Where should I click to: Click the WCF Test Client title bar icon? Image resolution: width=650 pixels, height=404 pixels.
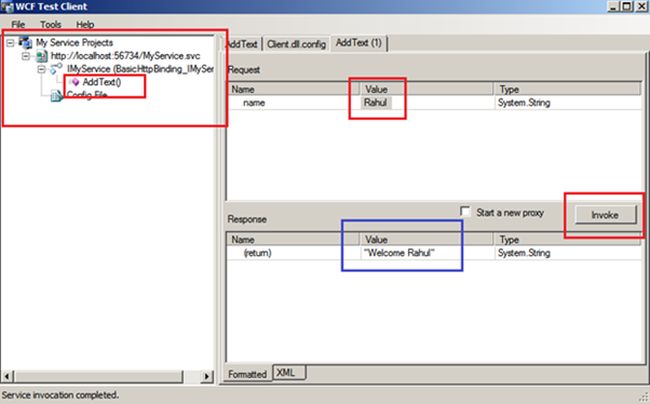click(x=7, y=7)
